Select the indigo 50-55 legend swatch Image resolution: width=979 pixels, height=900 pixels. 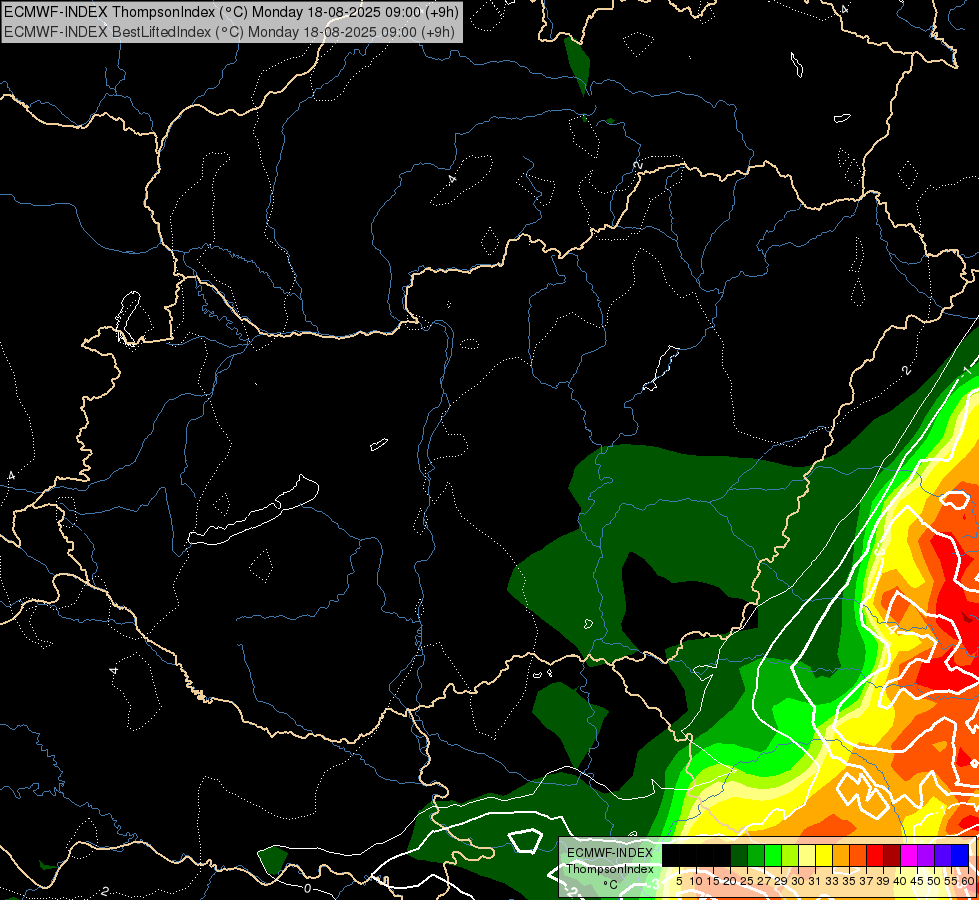coord(943,855)
